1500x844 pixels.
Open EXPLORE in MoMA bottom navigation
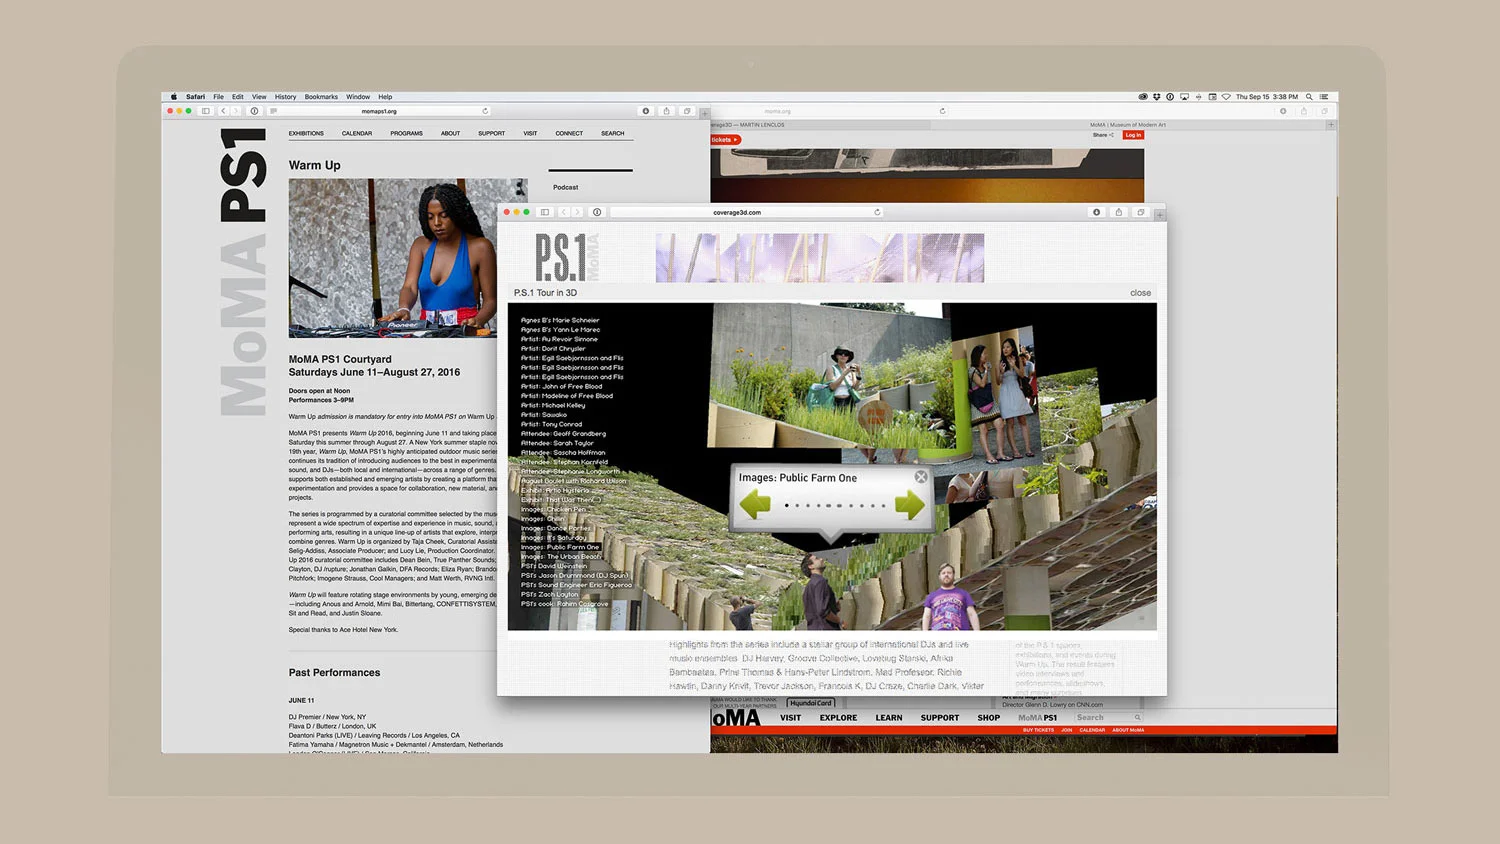[x=838, y=718]
